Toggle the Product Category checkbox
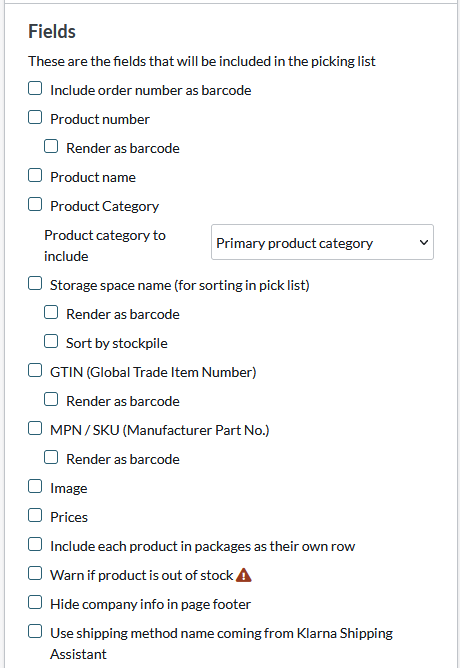Screen dimensions: 460x668 pos(35,204)
